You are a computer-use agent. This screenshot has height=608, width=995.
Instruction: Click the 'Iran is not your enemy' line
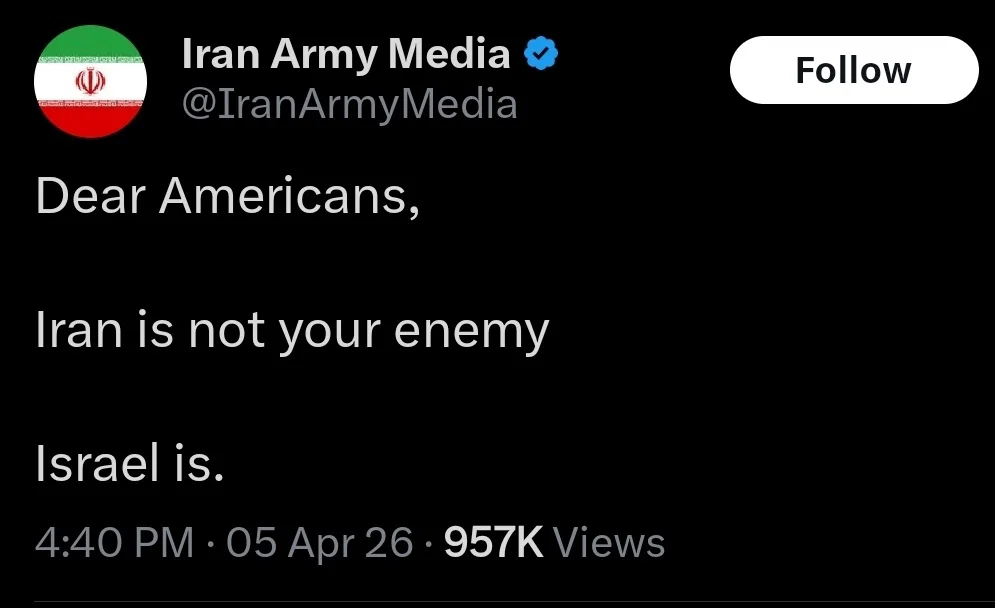point(292,331)
